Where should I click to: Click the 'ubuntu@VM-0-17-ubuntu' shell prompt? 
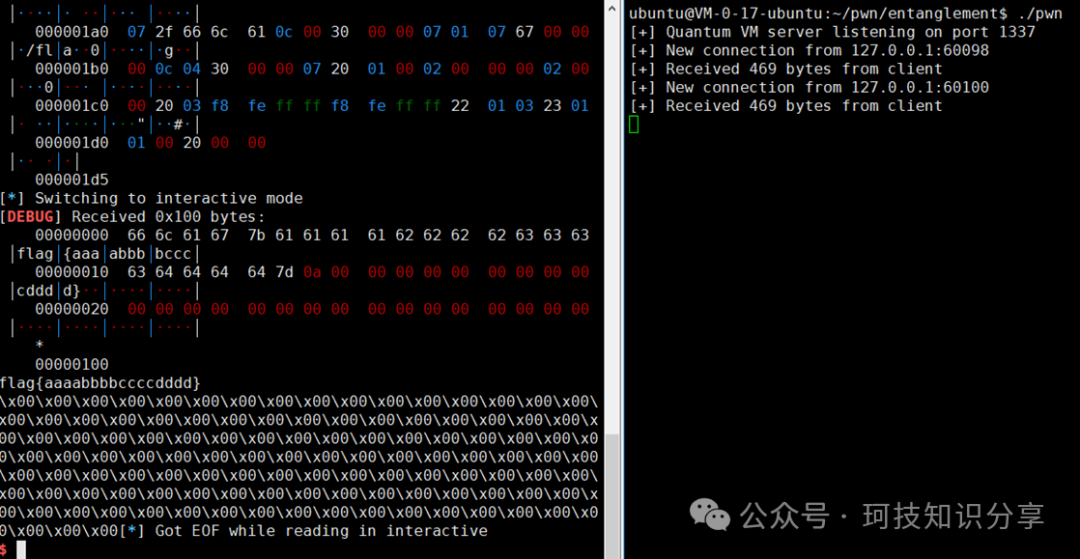(818, 13)
